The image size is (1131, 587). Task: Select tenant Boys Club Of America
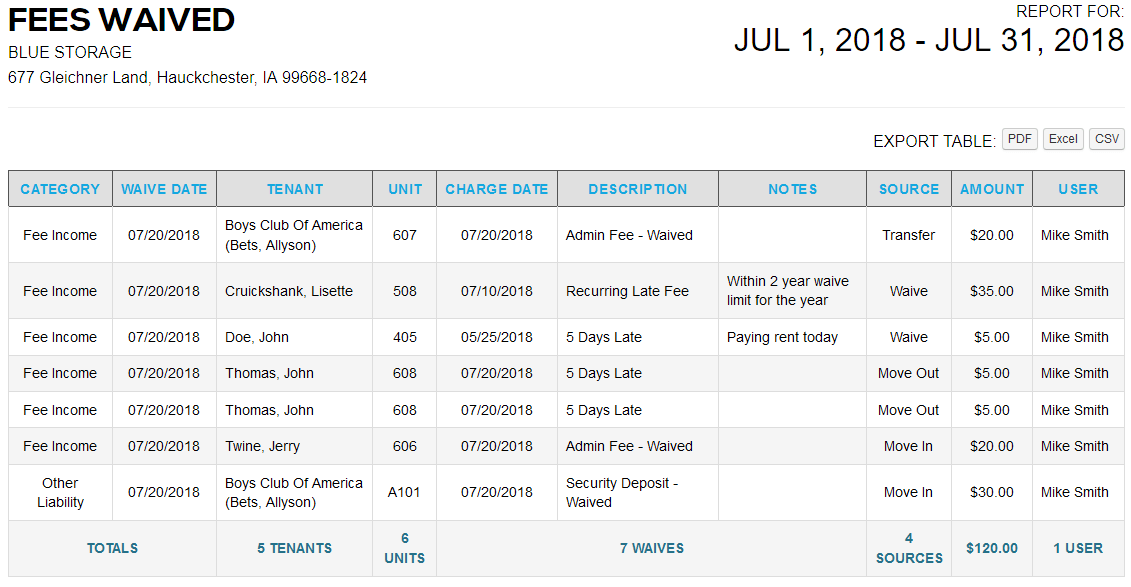pos(294,234)
